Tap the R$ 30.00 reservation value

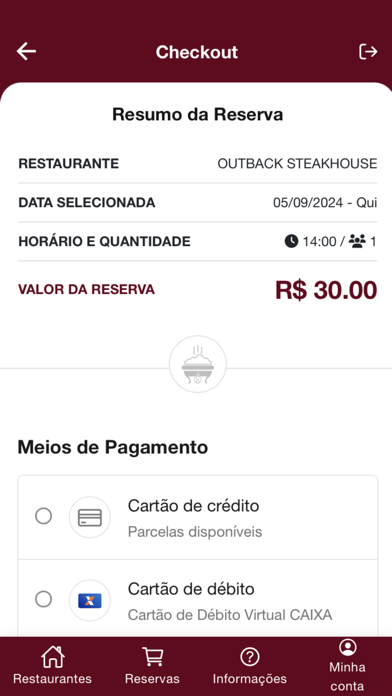pos(326,290)
